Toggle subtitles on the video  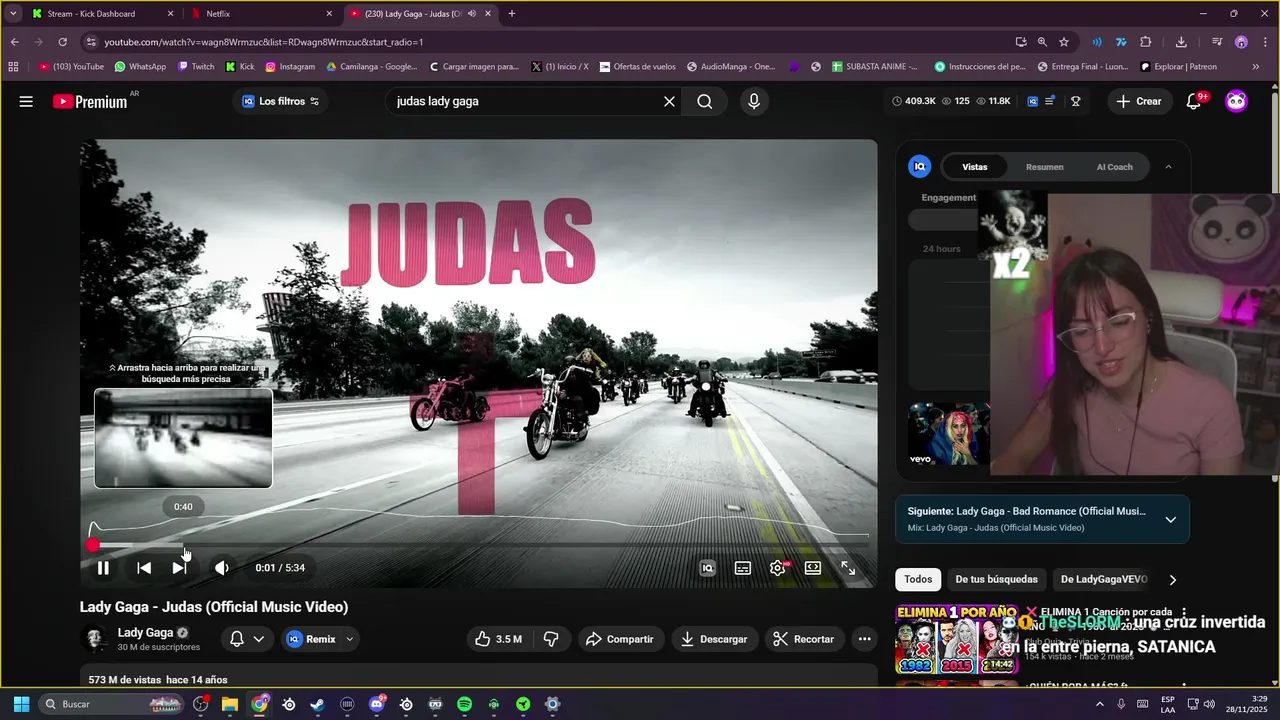click(x=743, y=568)
